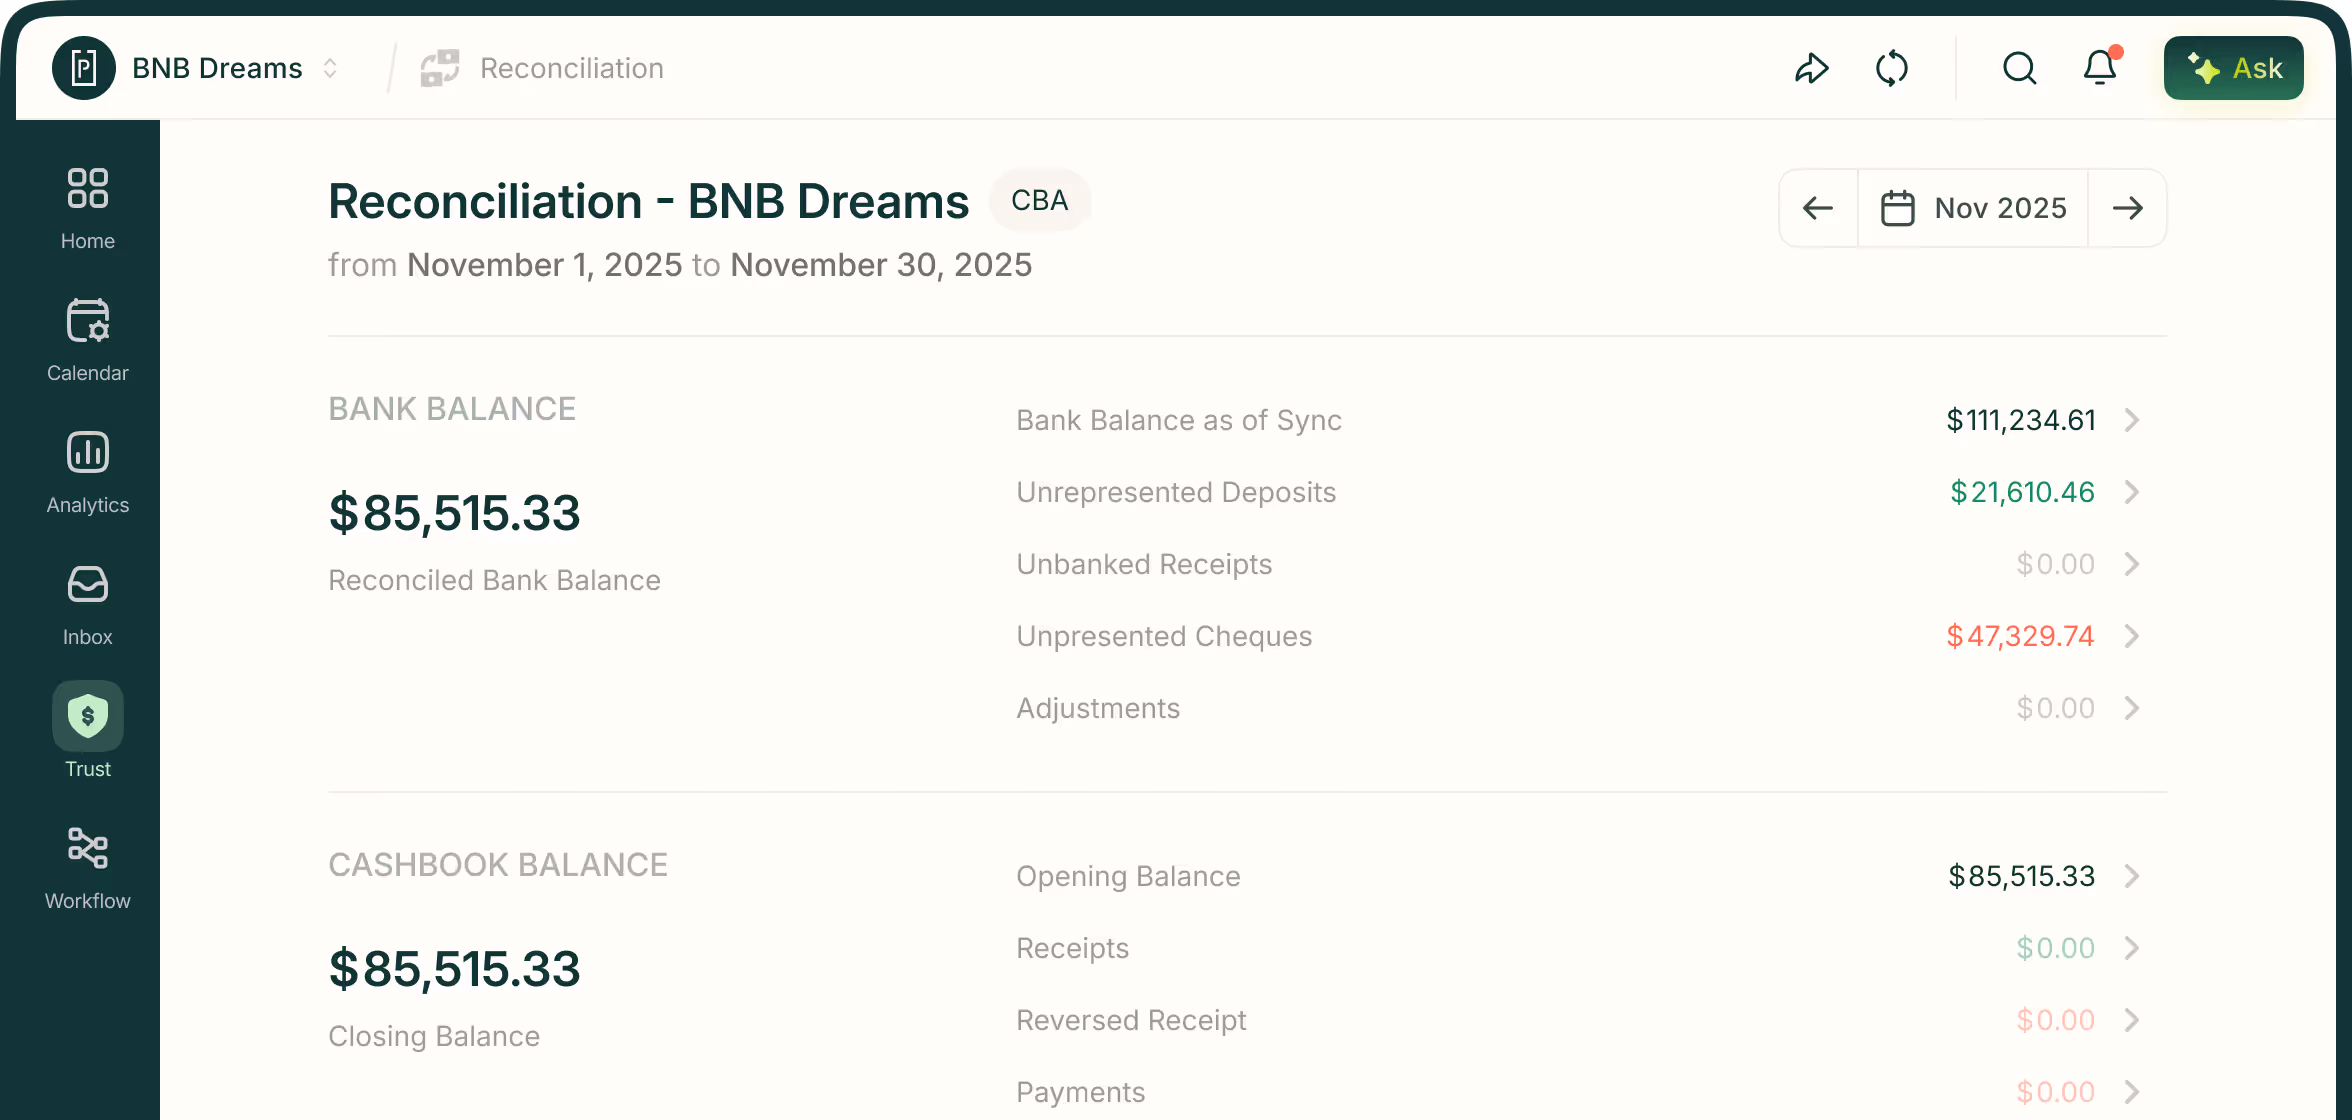This screenshot has height=1120, width=2352.
Task: Open the Inbox sidebar icon
Action: tap(88, 585)
